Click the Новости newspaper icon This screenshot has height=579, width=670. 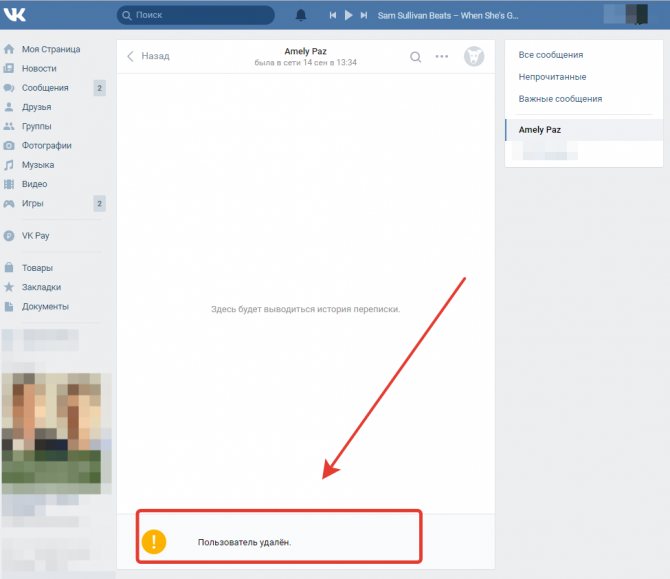(x=9, y=68)
